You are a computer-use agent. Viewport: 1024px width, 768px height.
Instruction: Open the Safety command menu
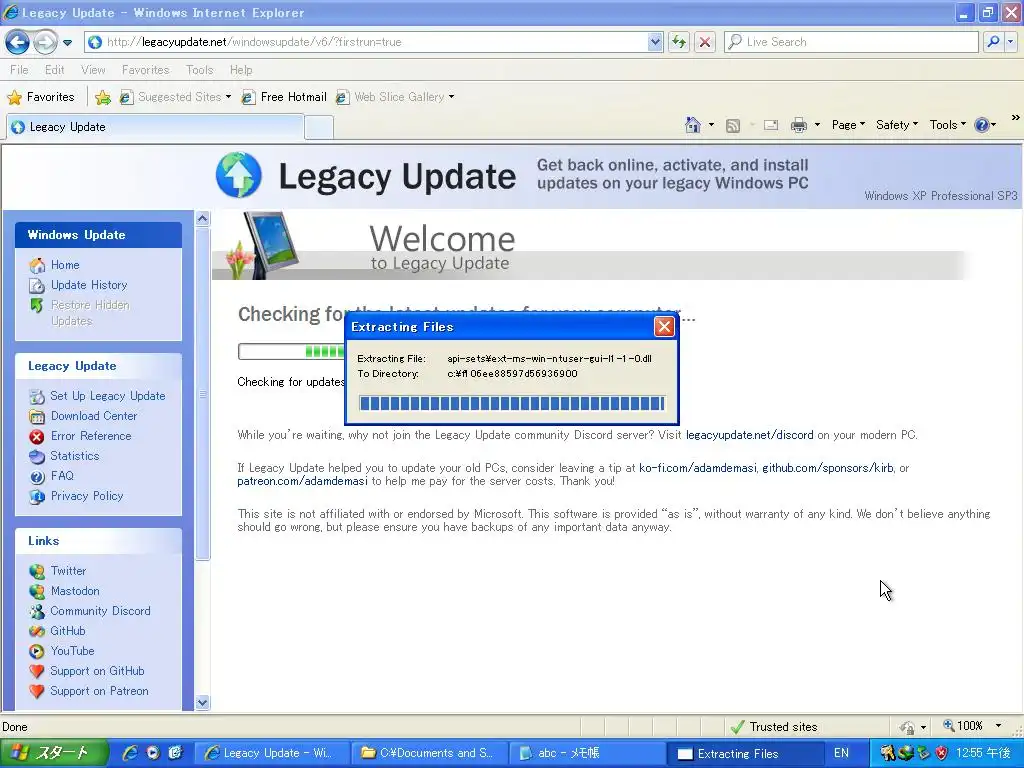pyautogui.click(x=897, y=125)
